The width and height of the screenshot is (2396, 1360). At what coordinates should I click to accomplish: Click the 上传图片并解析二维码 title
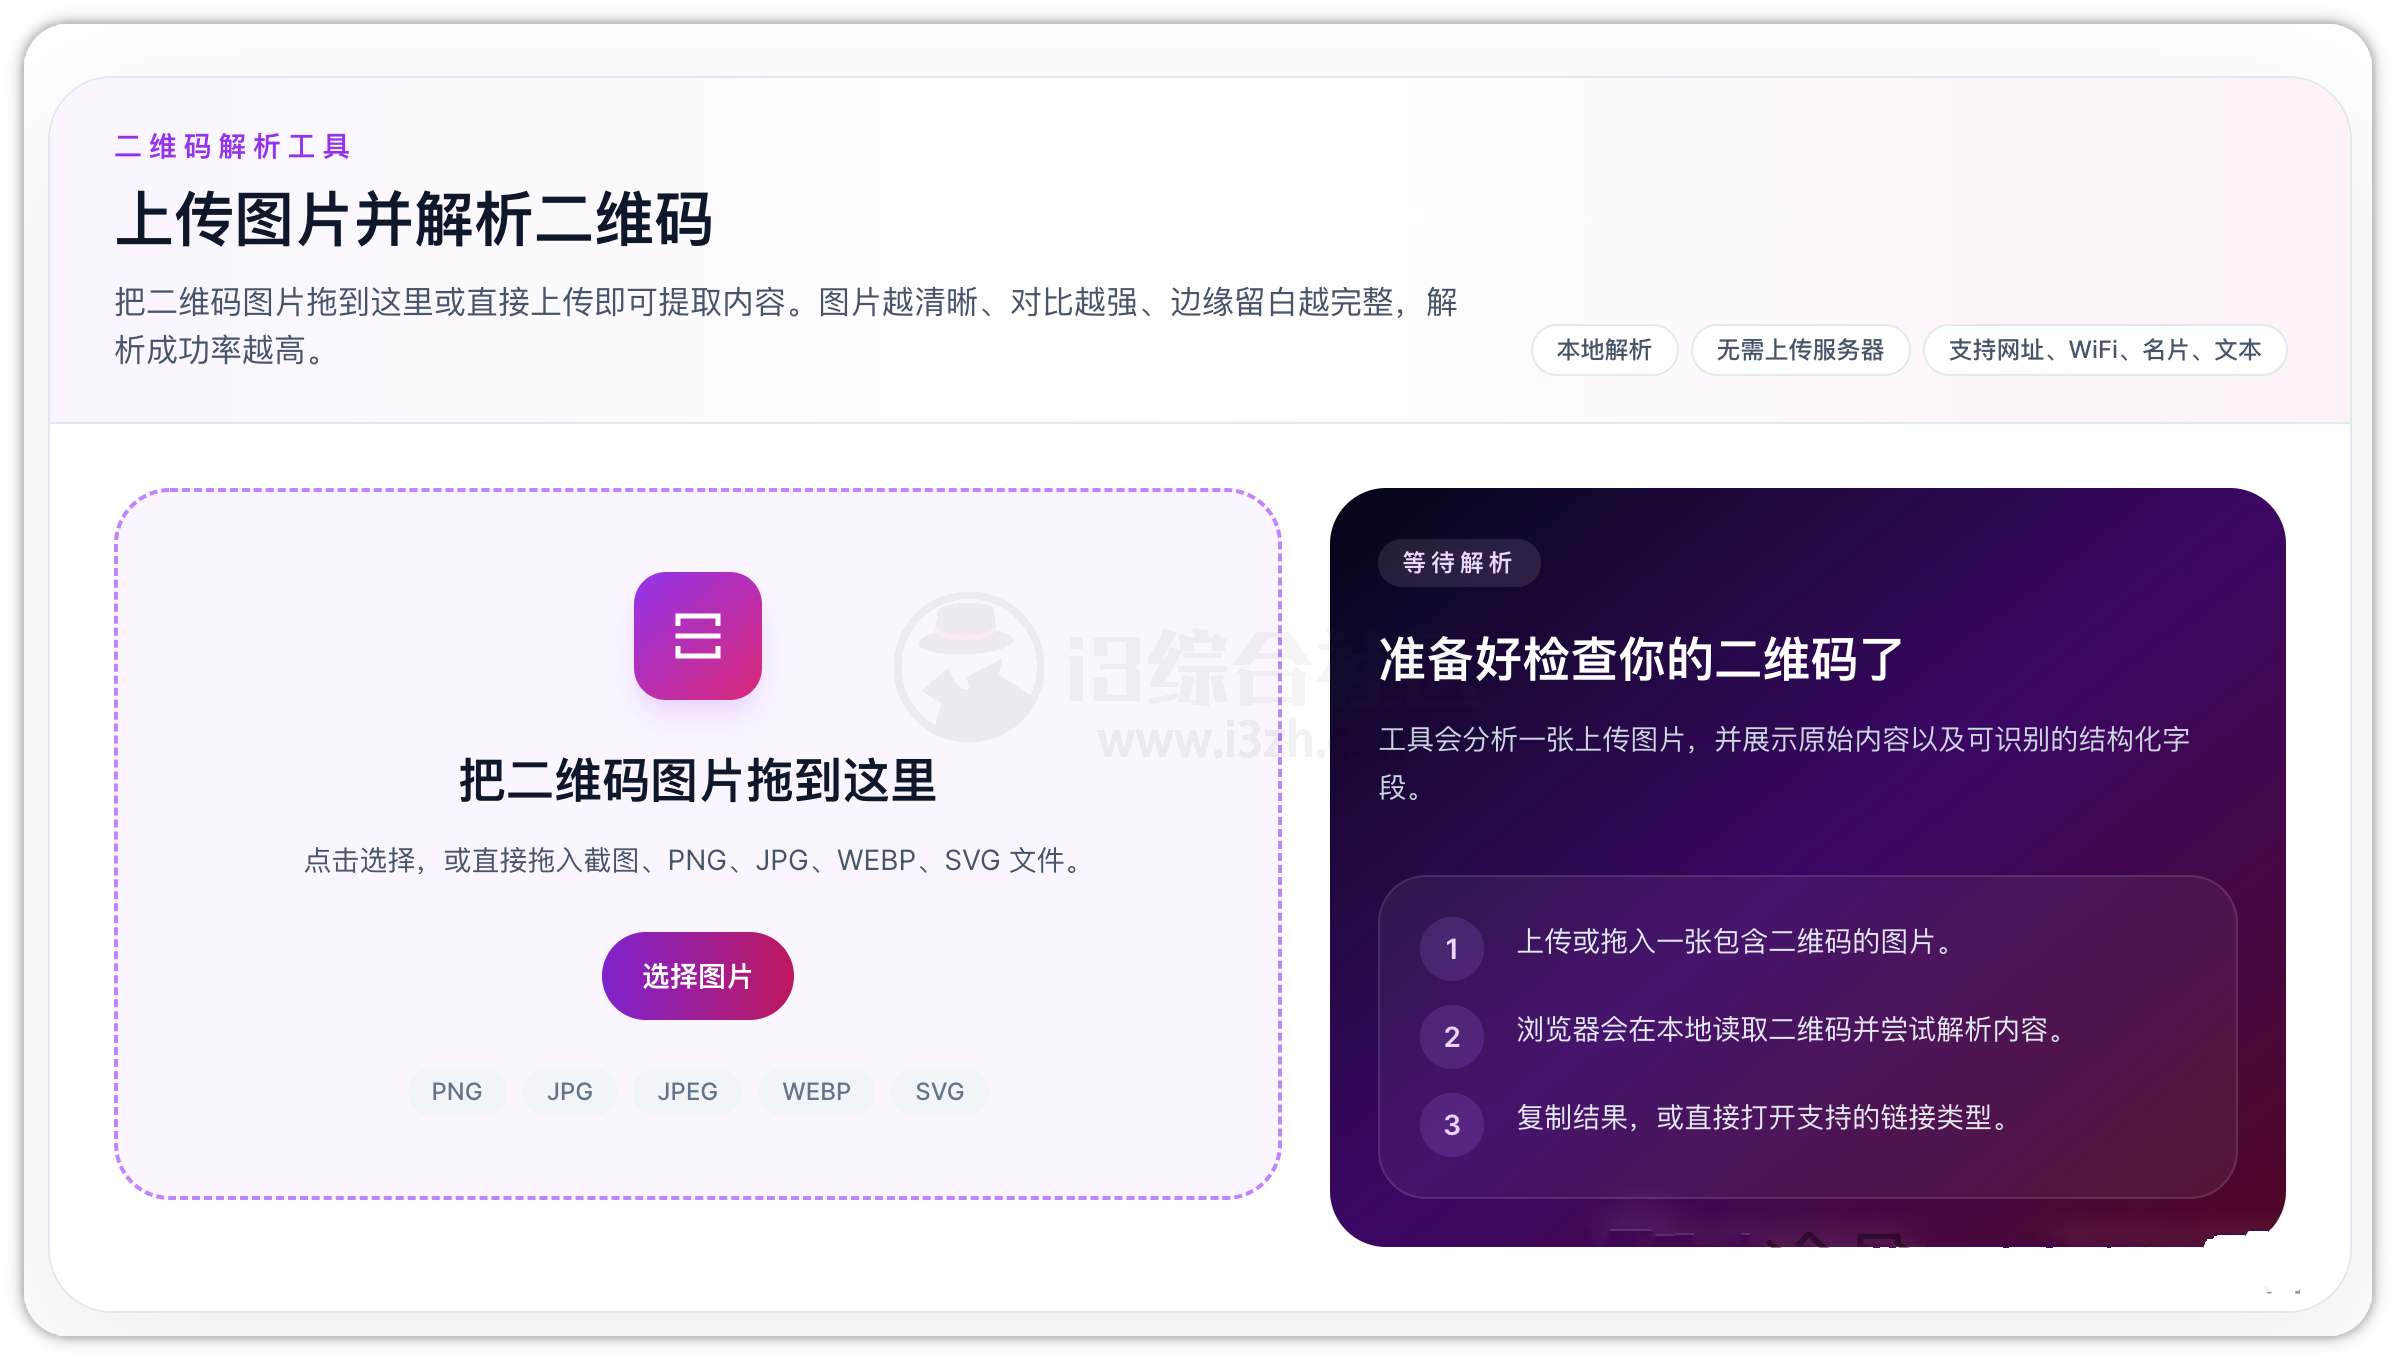tap(414, 220)
